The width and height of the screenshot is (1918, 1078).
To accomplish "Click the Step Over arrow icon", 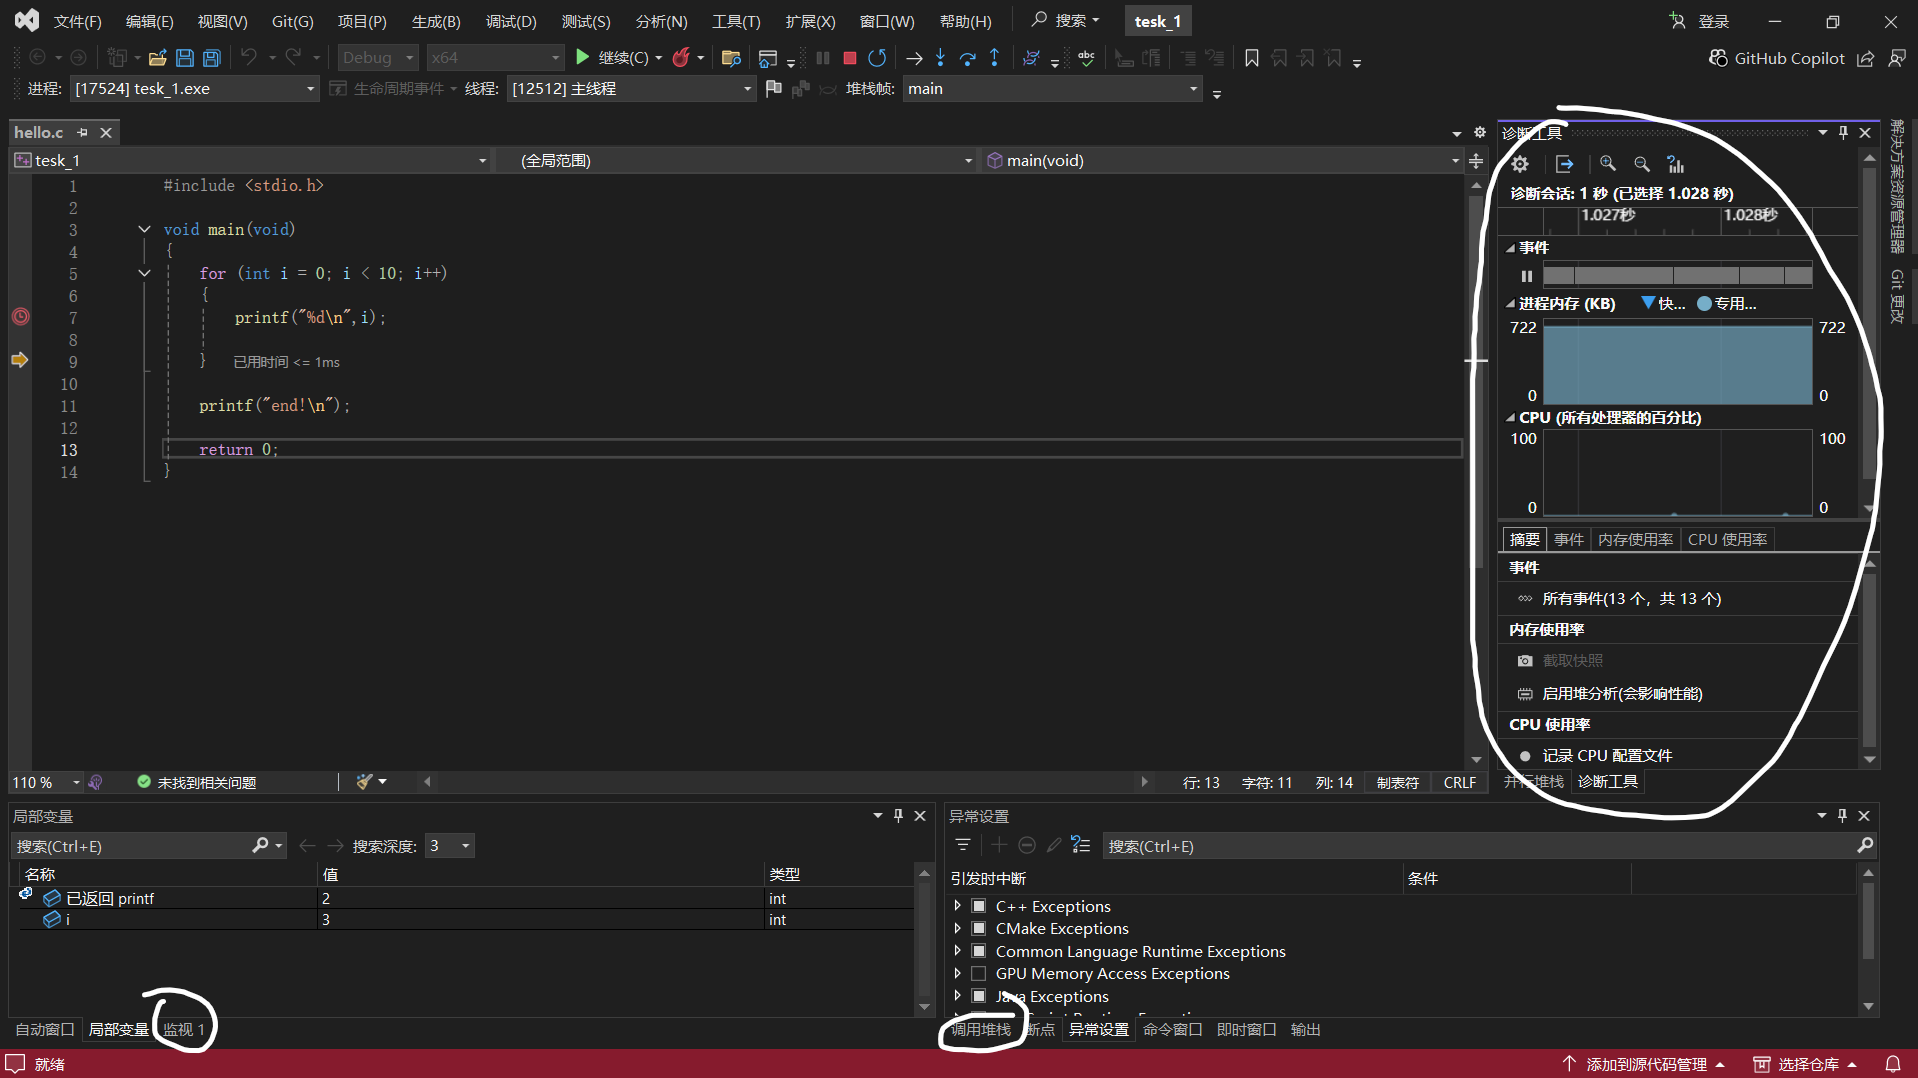I will pyautogui.click(x=967, y=58).
